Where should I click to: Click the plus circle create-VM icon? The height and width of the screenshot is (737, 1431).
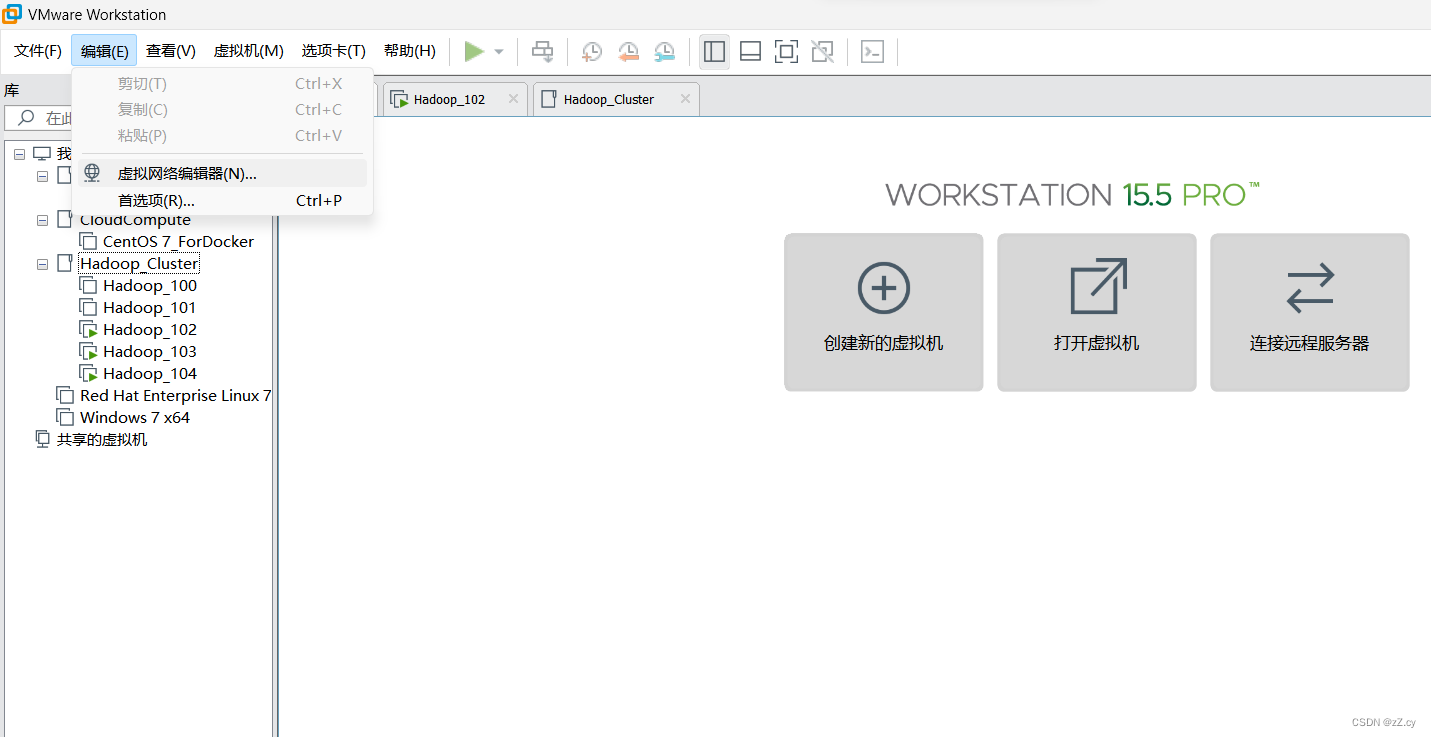[x=884, y=288]
